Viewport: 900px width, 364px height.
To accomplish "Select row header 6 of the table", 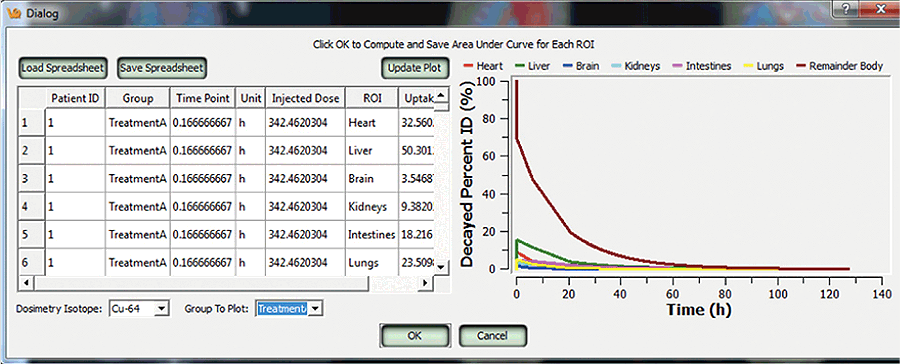I will [31, 263].
